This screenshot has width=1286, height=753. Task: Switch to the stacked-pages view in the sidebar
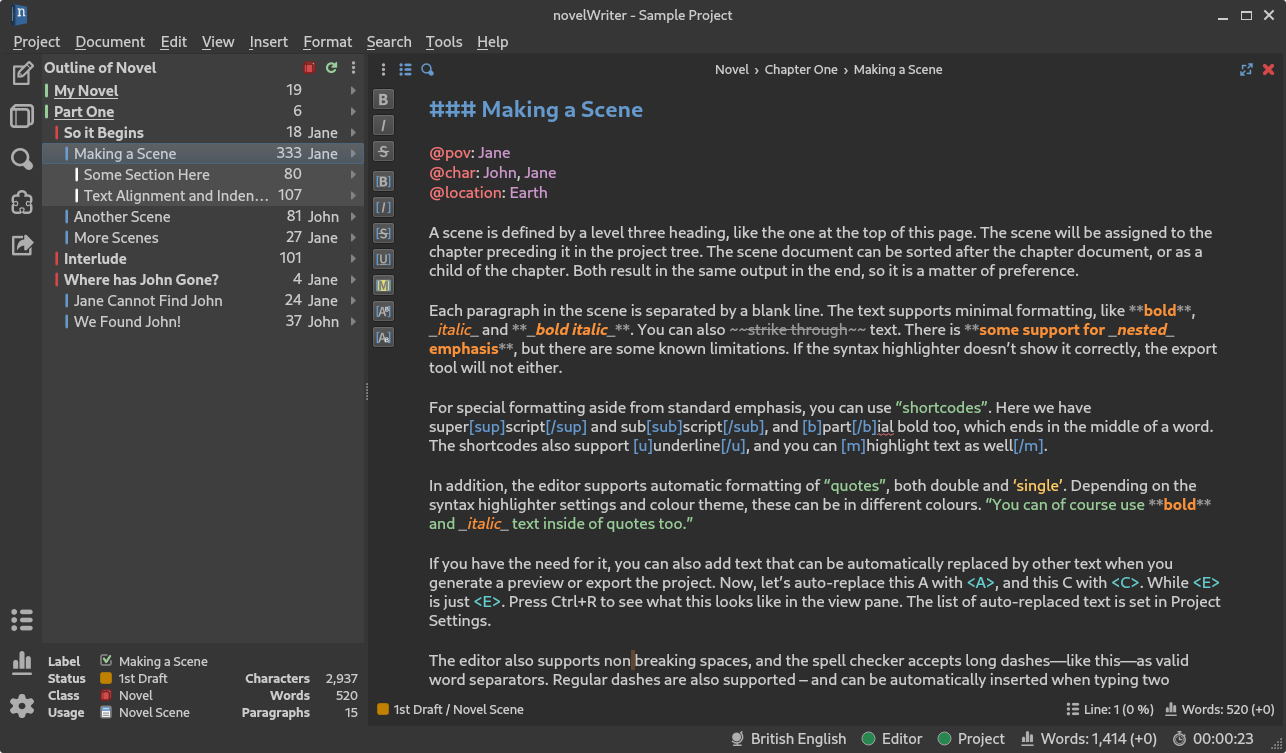21,116
